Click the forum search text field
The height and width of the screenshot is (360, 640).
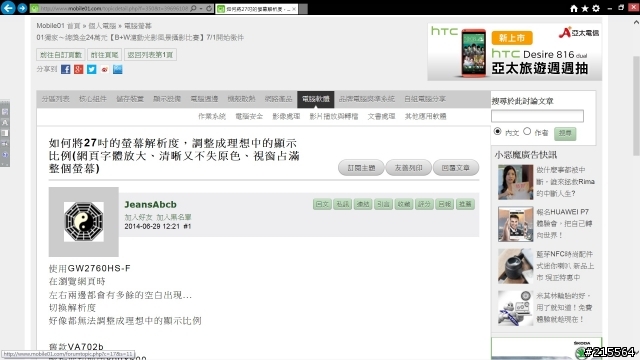click(x=537, y=116)
